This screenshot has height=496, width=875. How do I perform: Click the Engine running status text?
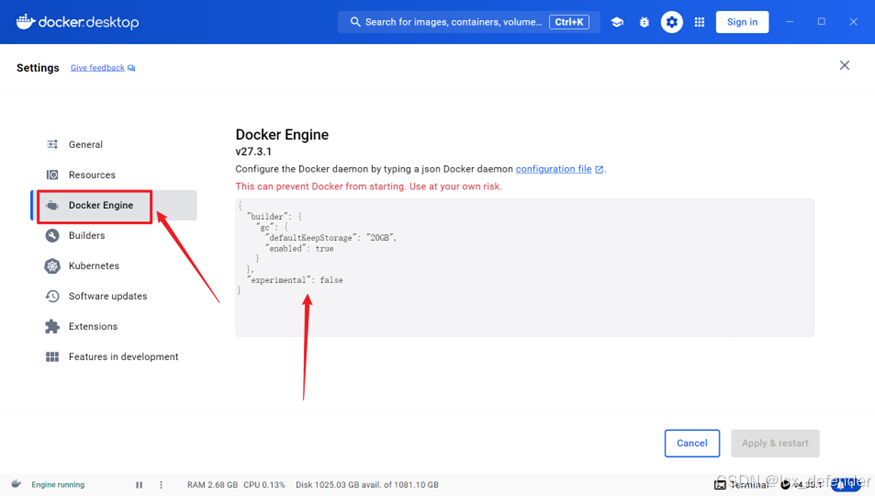coord(58,485)
